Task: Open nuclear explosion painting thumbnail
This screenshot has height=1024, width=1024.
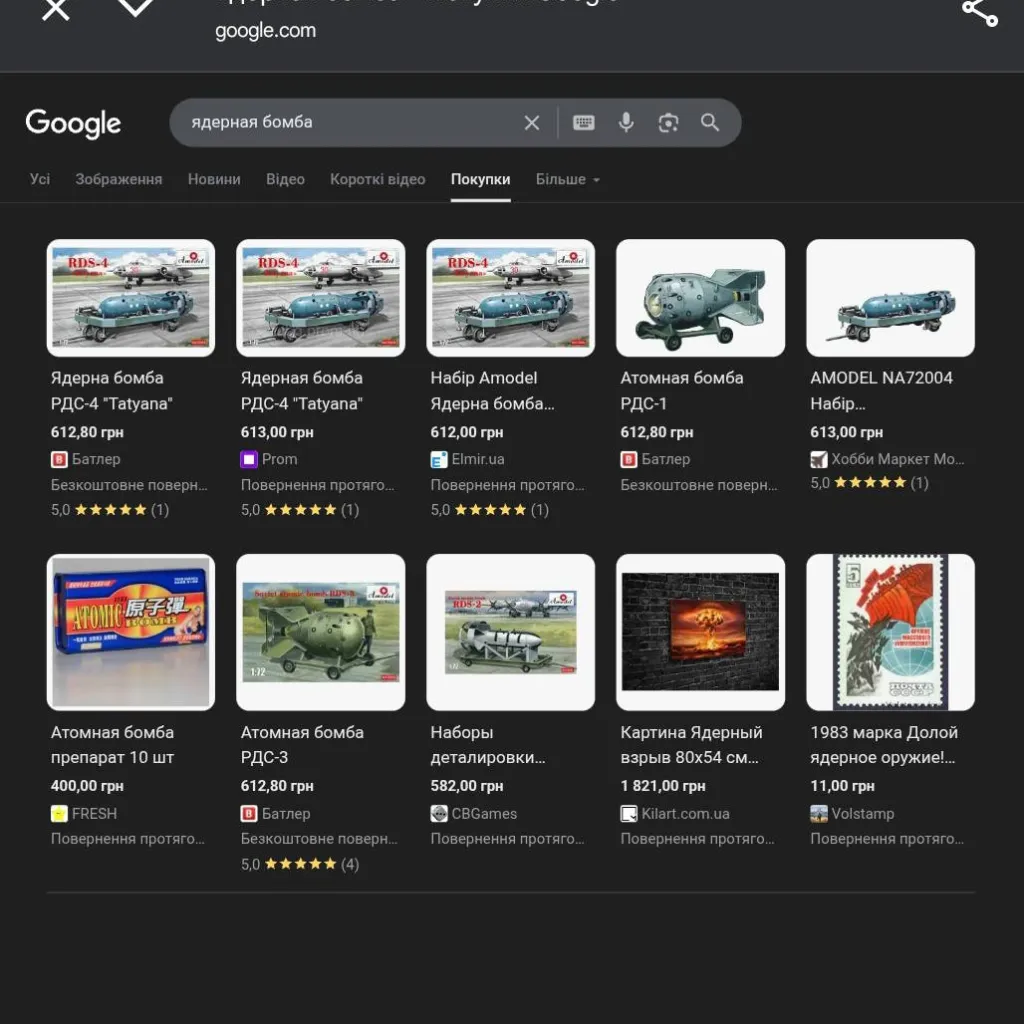Action: click(x=700, y=632)
